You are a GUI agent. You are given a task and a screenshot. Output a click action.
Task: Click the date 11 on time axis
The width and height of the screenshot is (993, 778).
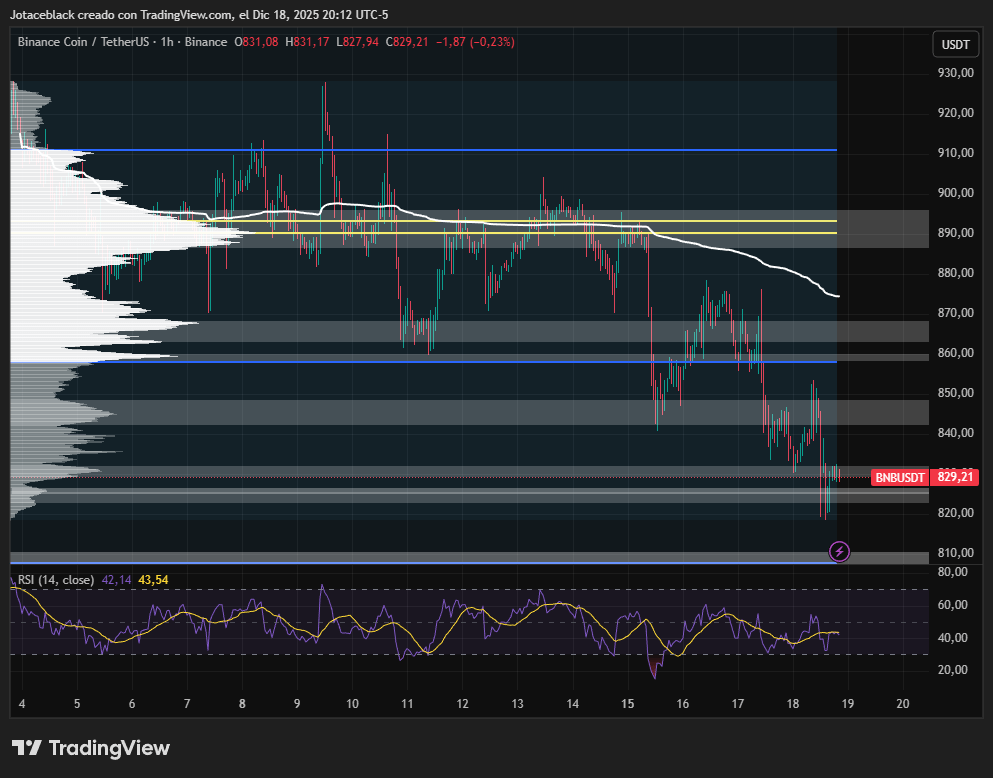[x=407, y=704]
